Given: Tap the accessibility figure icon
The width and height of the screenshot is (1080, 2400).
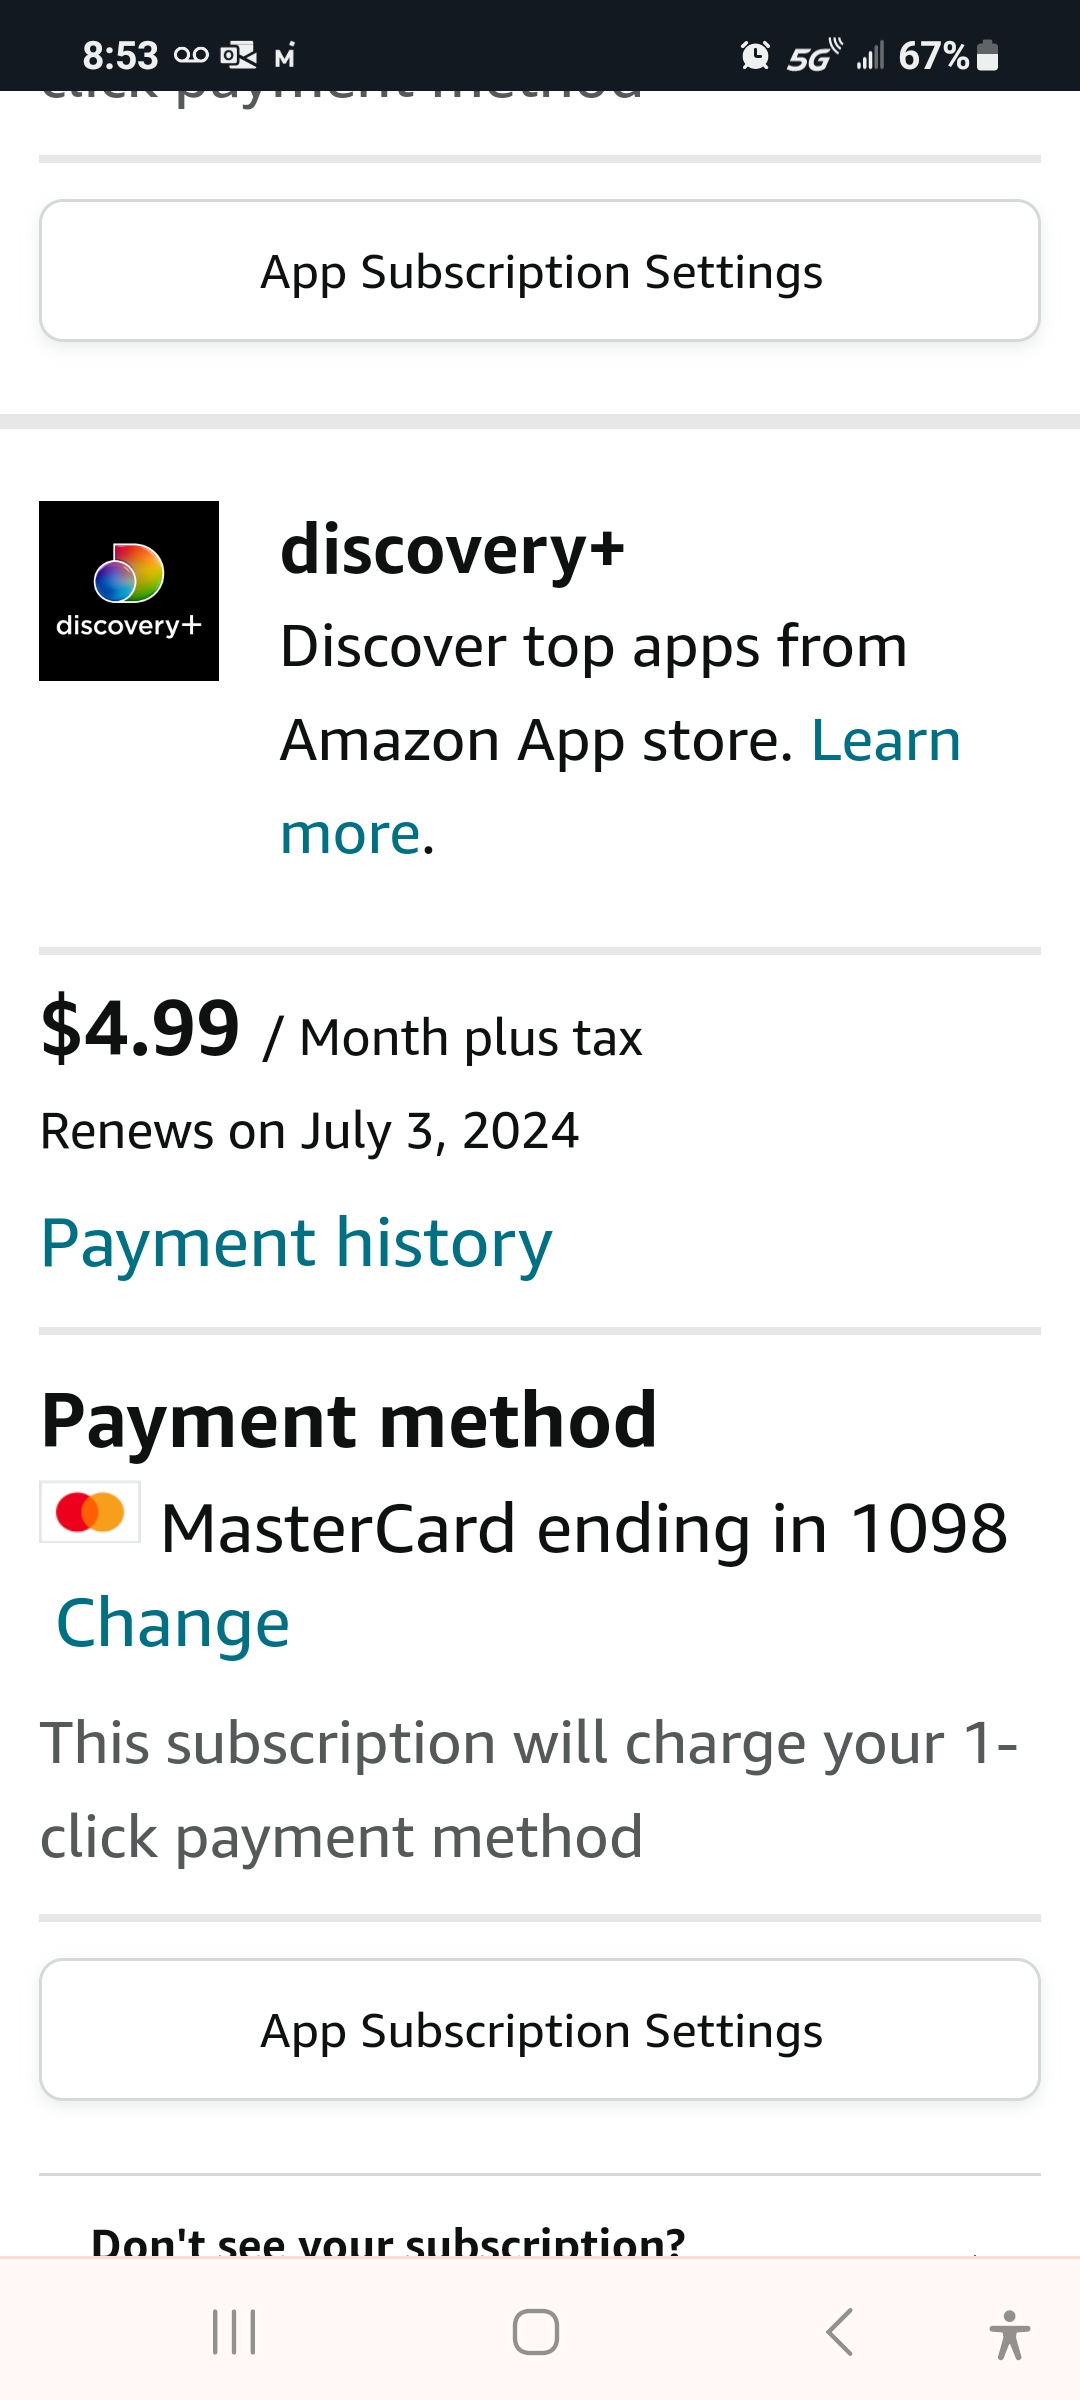Looking at the screenshot, I should click(1009, 2334).
